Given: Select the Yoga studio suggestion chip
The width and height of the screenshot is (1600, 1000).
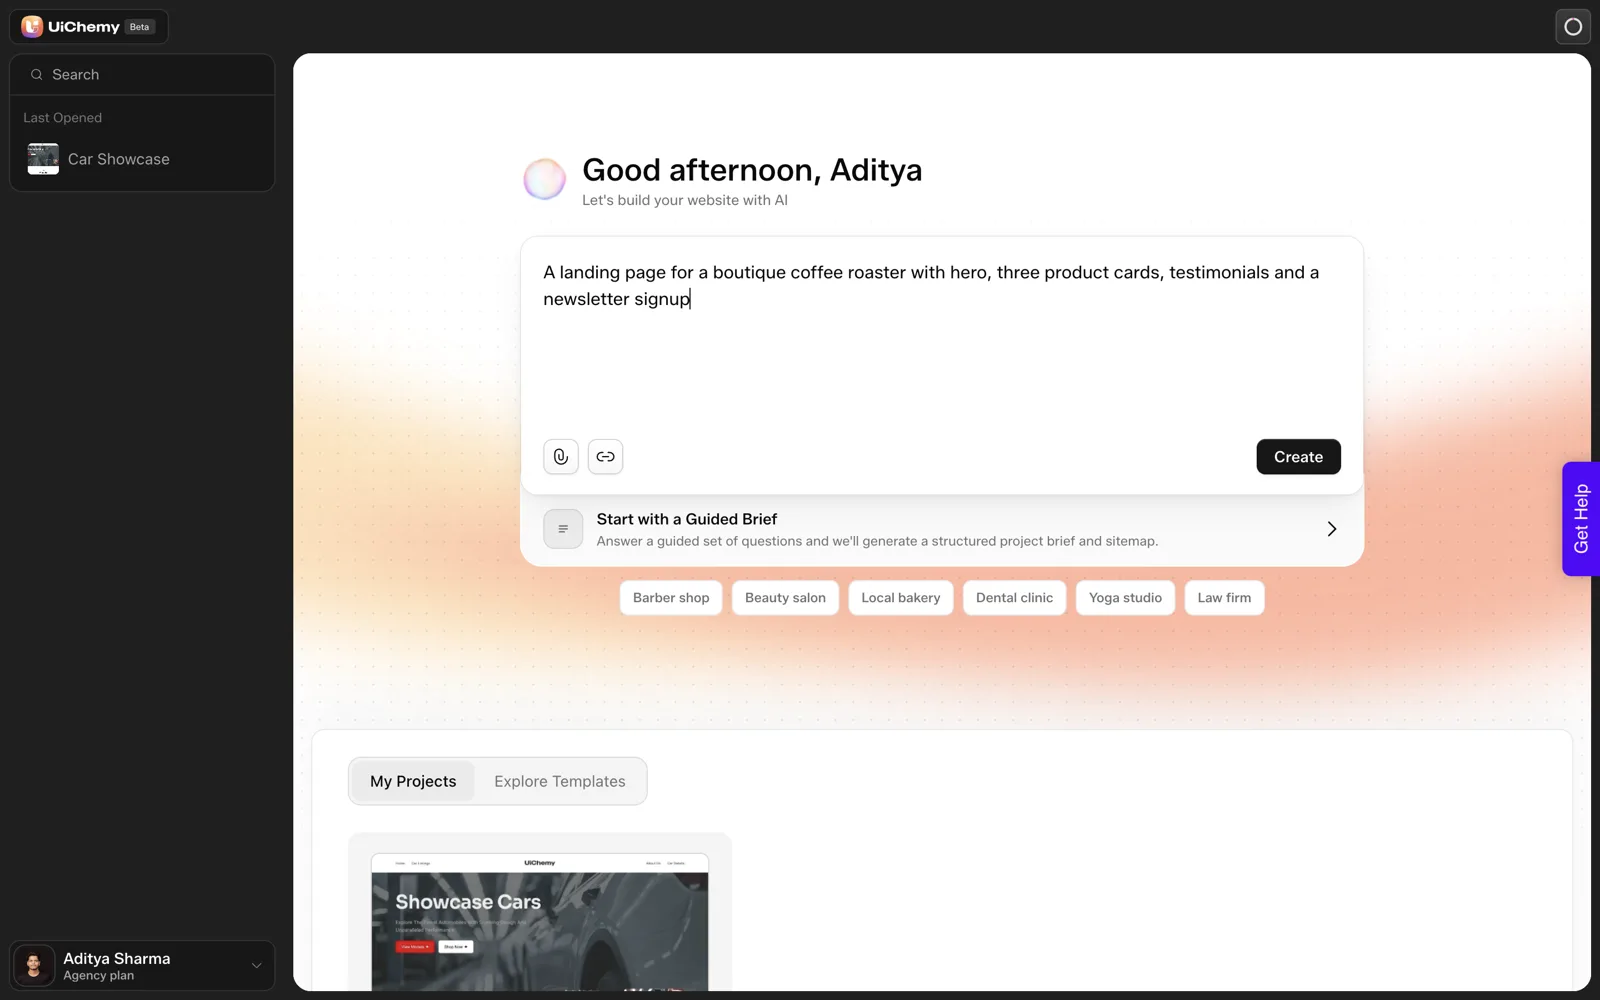Looking at the screenshot, I should [1125, 598].
